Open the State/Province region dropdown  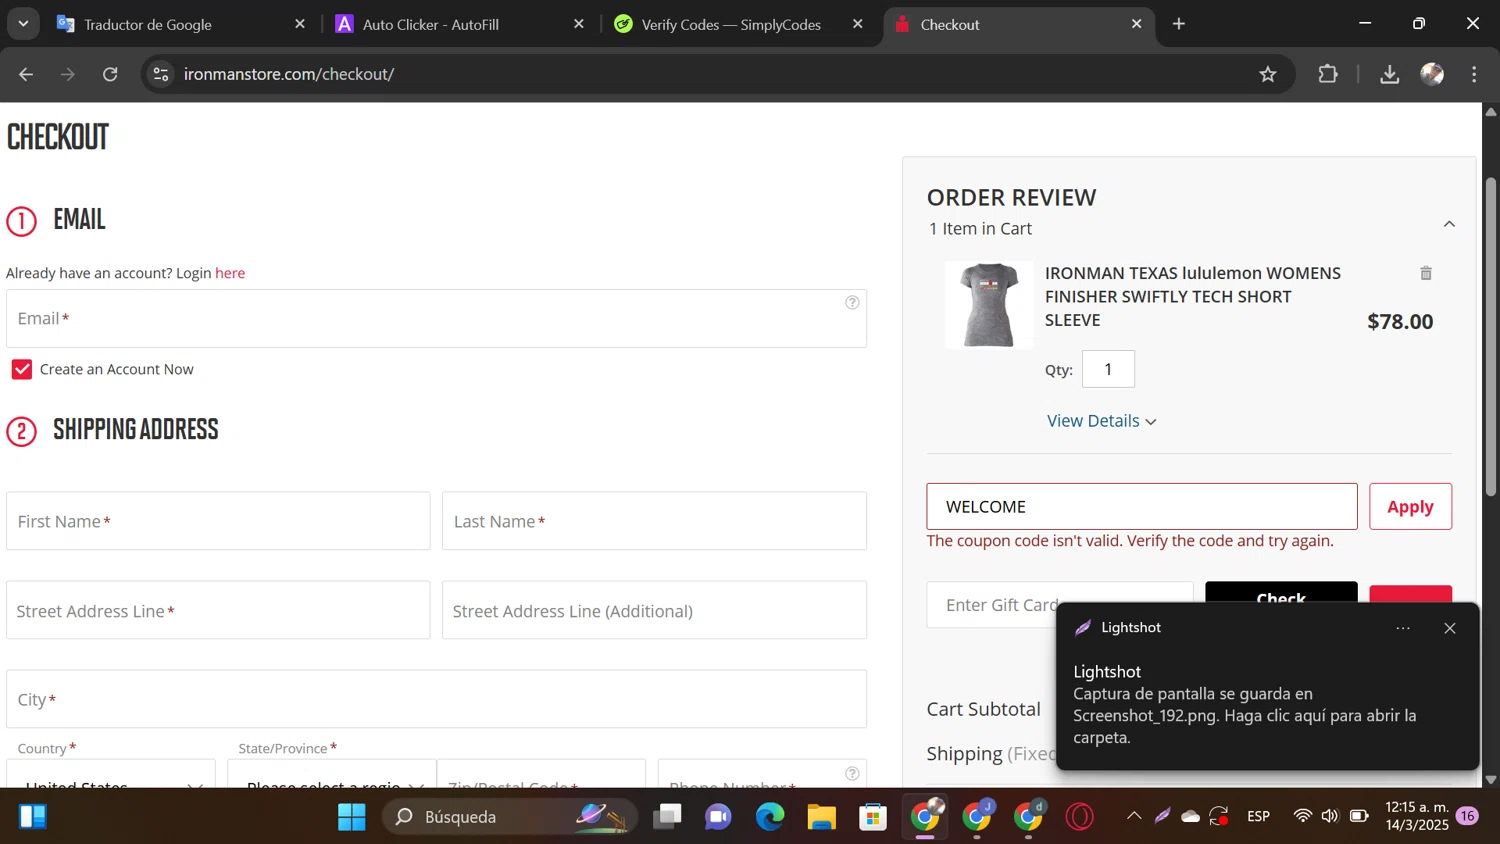point(332,774)
